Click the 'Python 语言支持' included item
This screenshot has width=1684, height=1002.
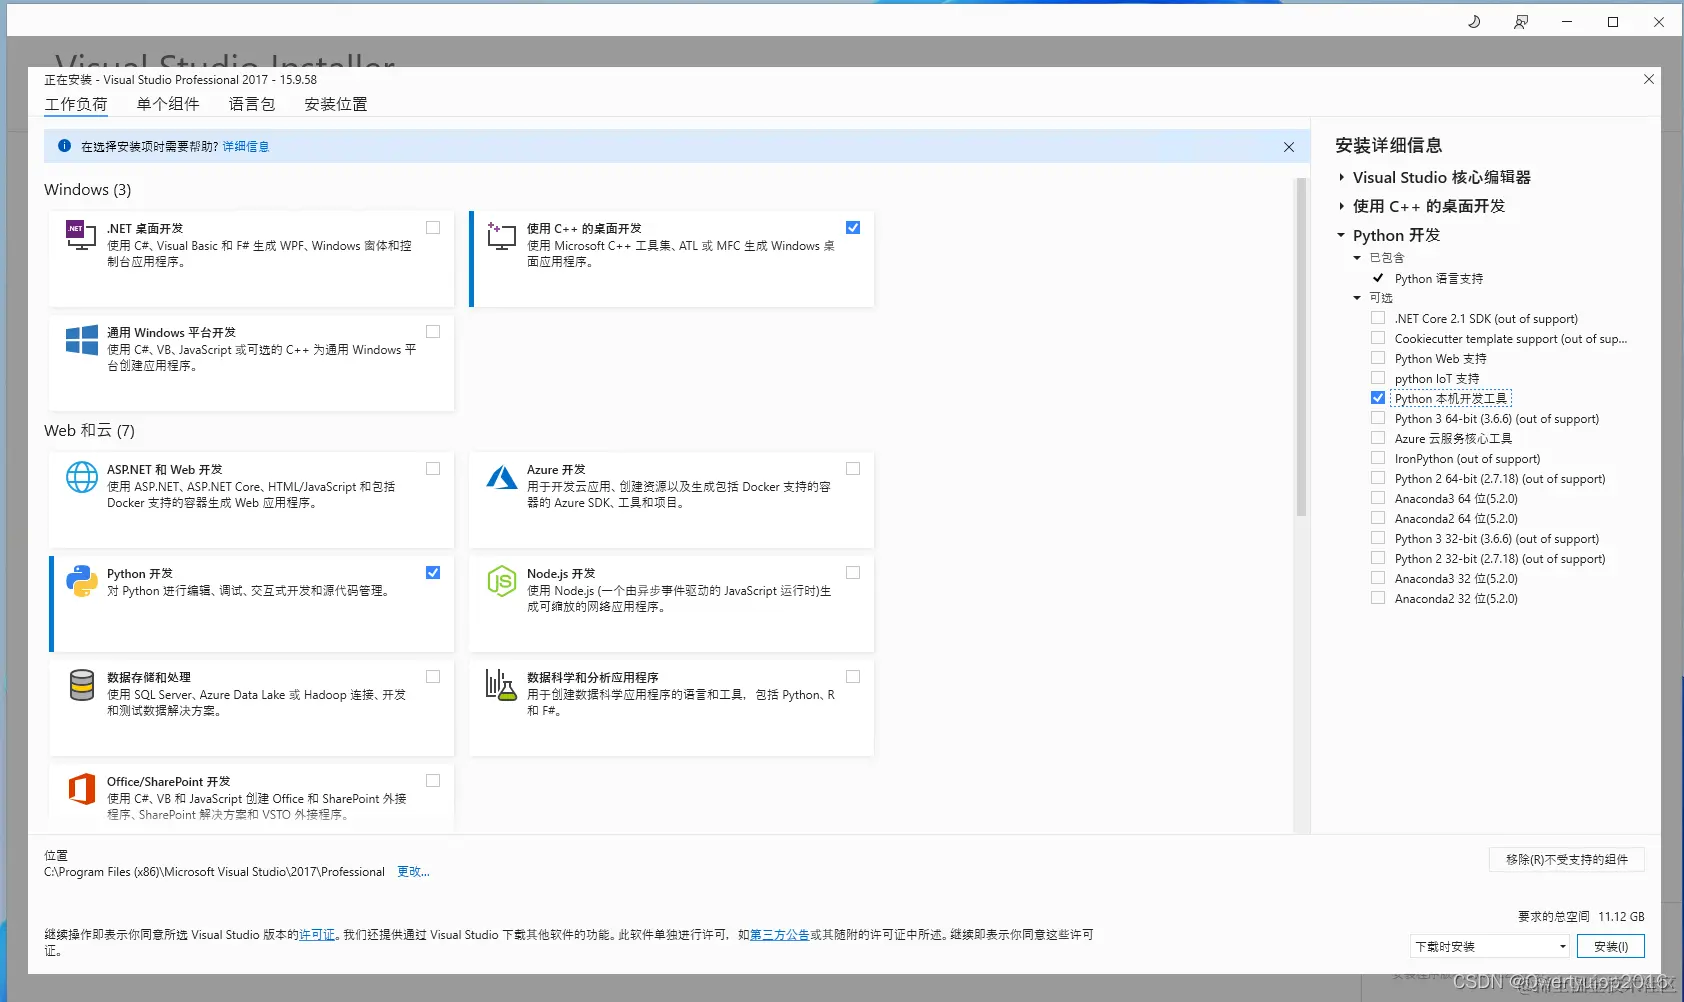[1439, 278]
